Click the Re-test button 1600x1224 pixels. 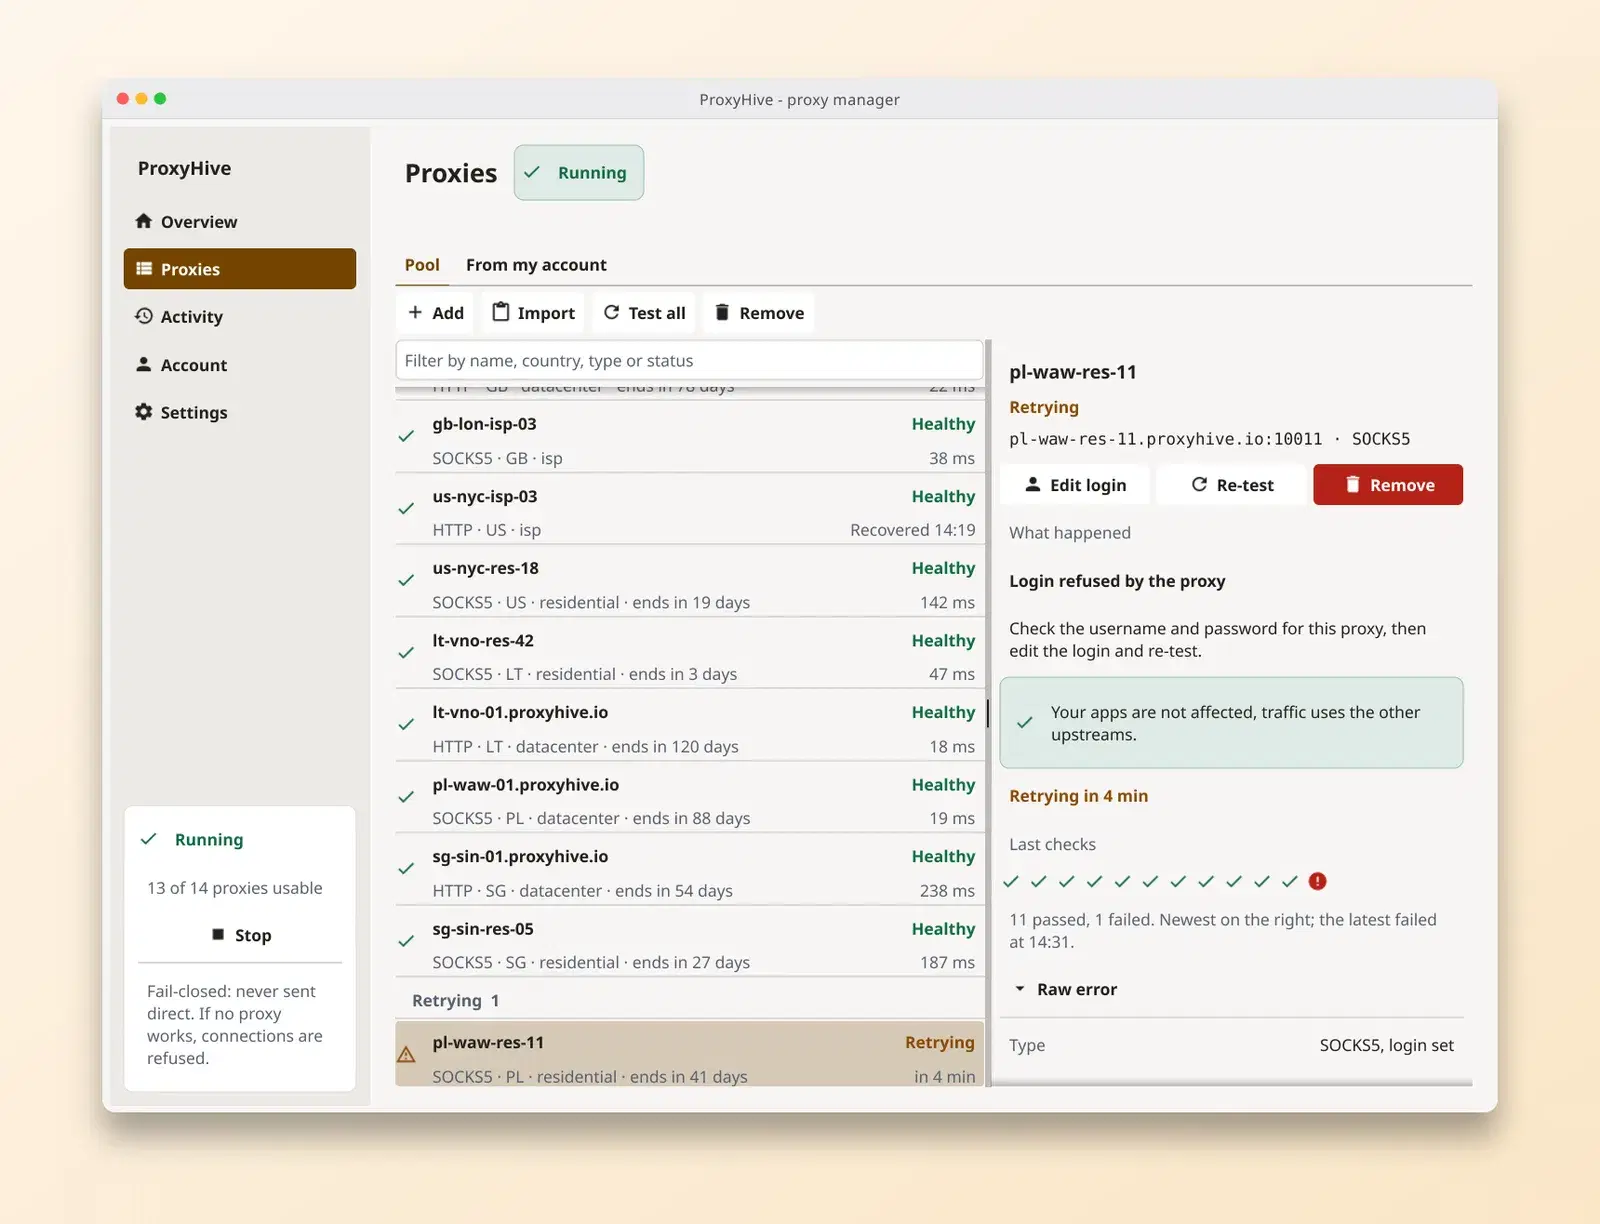(x=1232, y=485)
